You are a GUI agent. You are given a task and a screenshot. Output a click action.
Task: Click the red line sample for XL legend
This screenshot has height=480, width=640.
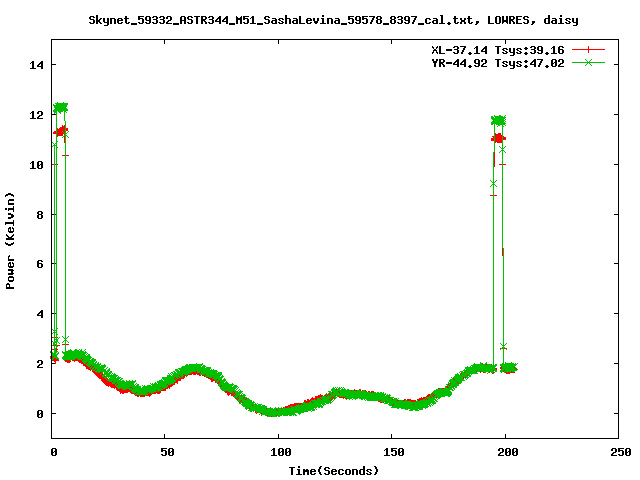point(588,50)
